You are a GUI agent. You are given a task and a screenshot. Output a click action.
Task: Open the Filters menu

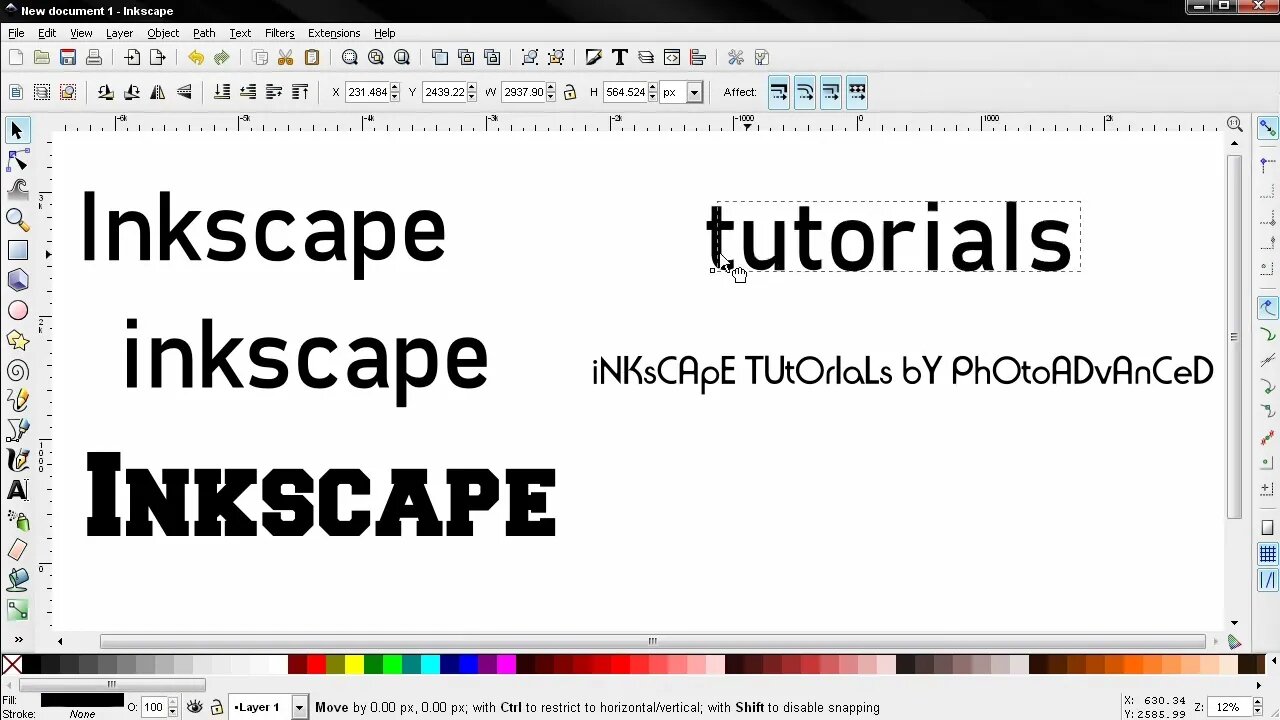coord(279,33)
